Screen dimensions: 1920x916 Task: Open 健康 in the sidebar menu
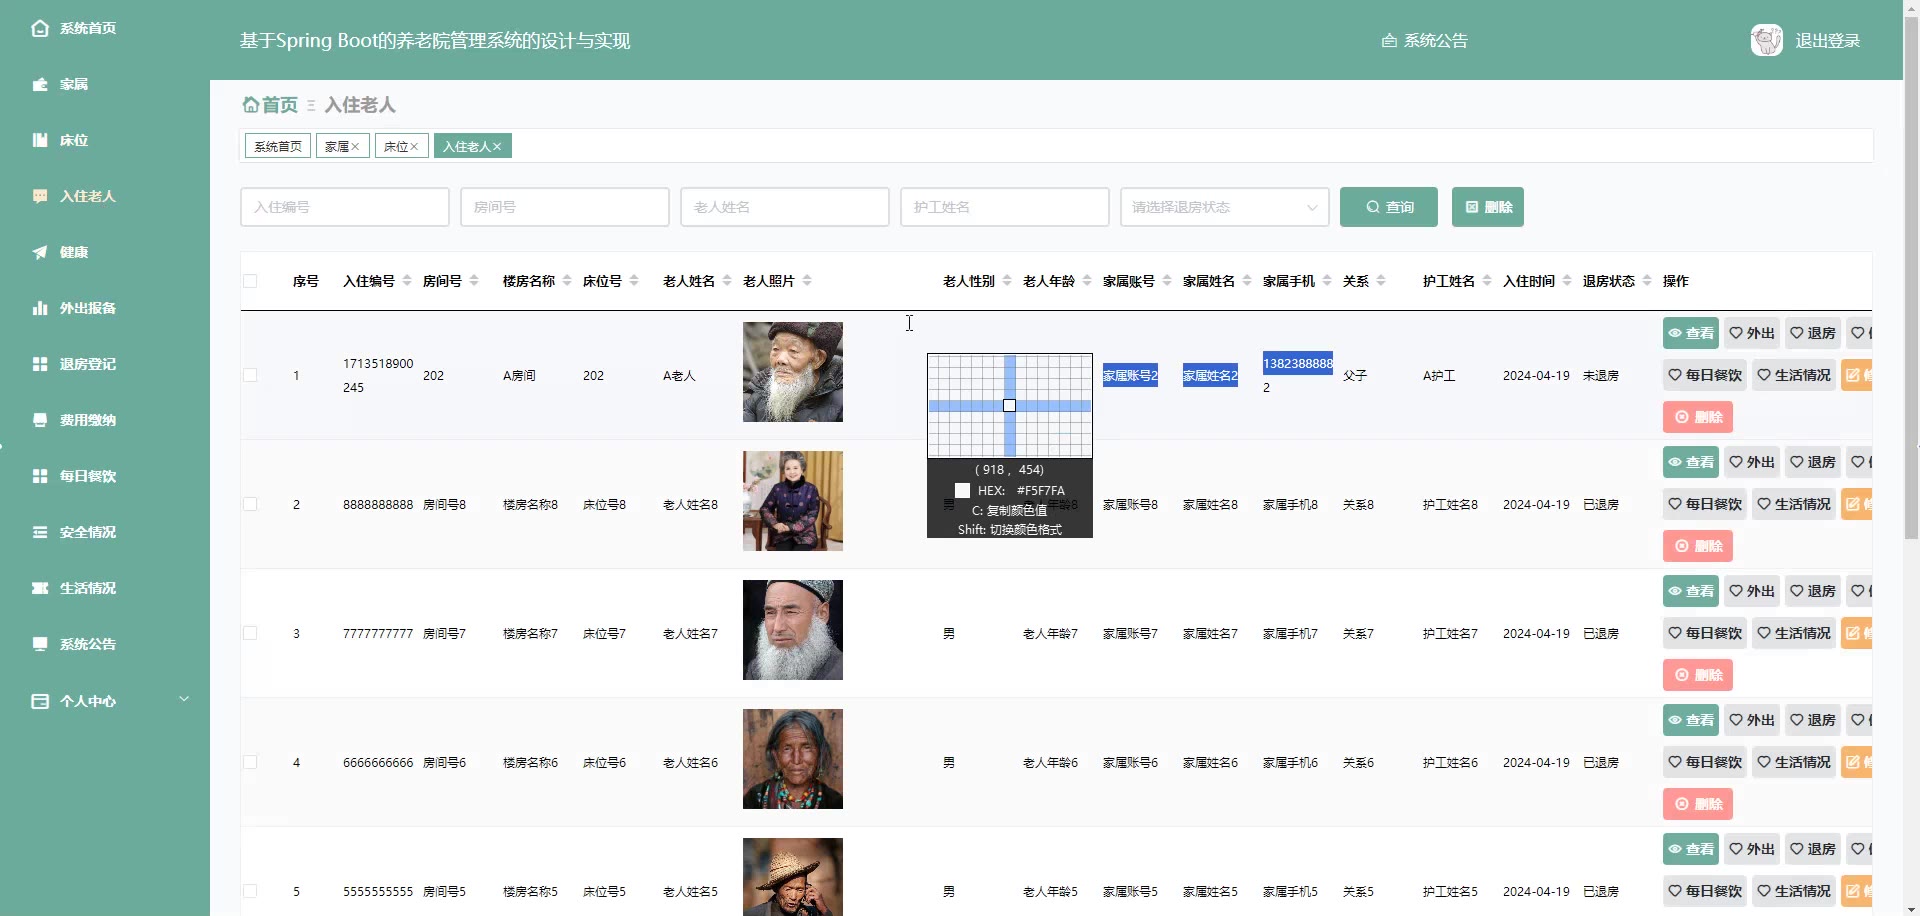tap(74, 252)
